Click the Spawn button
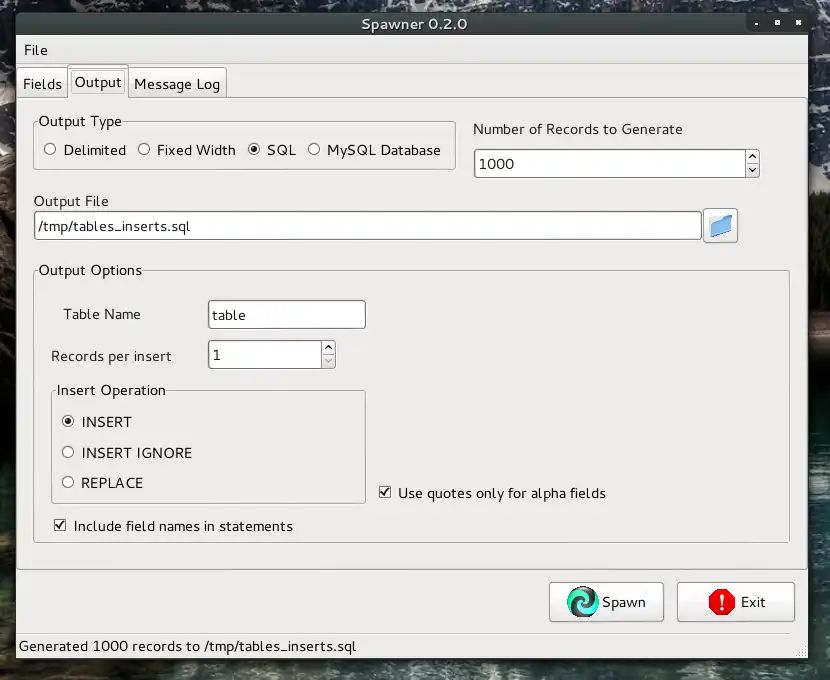 (x=606, y=602)
